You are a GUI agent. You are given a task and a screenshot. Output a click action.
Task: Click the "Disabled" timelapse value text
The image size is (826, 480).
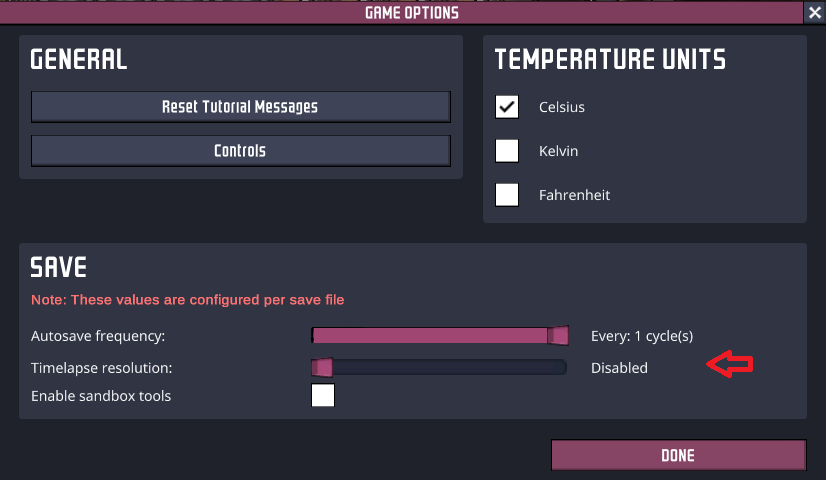(x=619, y=368)
